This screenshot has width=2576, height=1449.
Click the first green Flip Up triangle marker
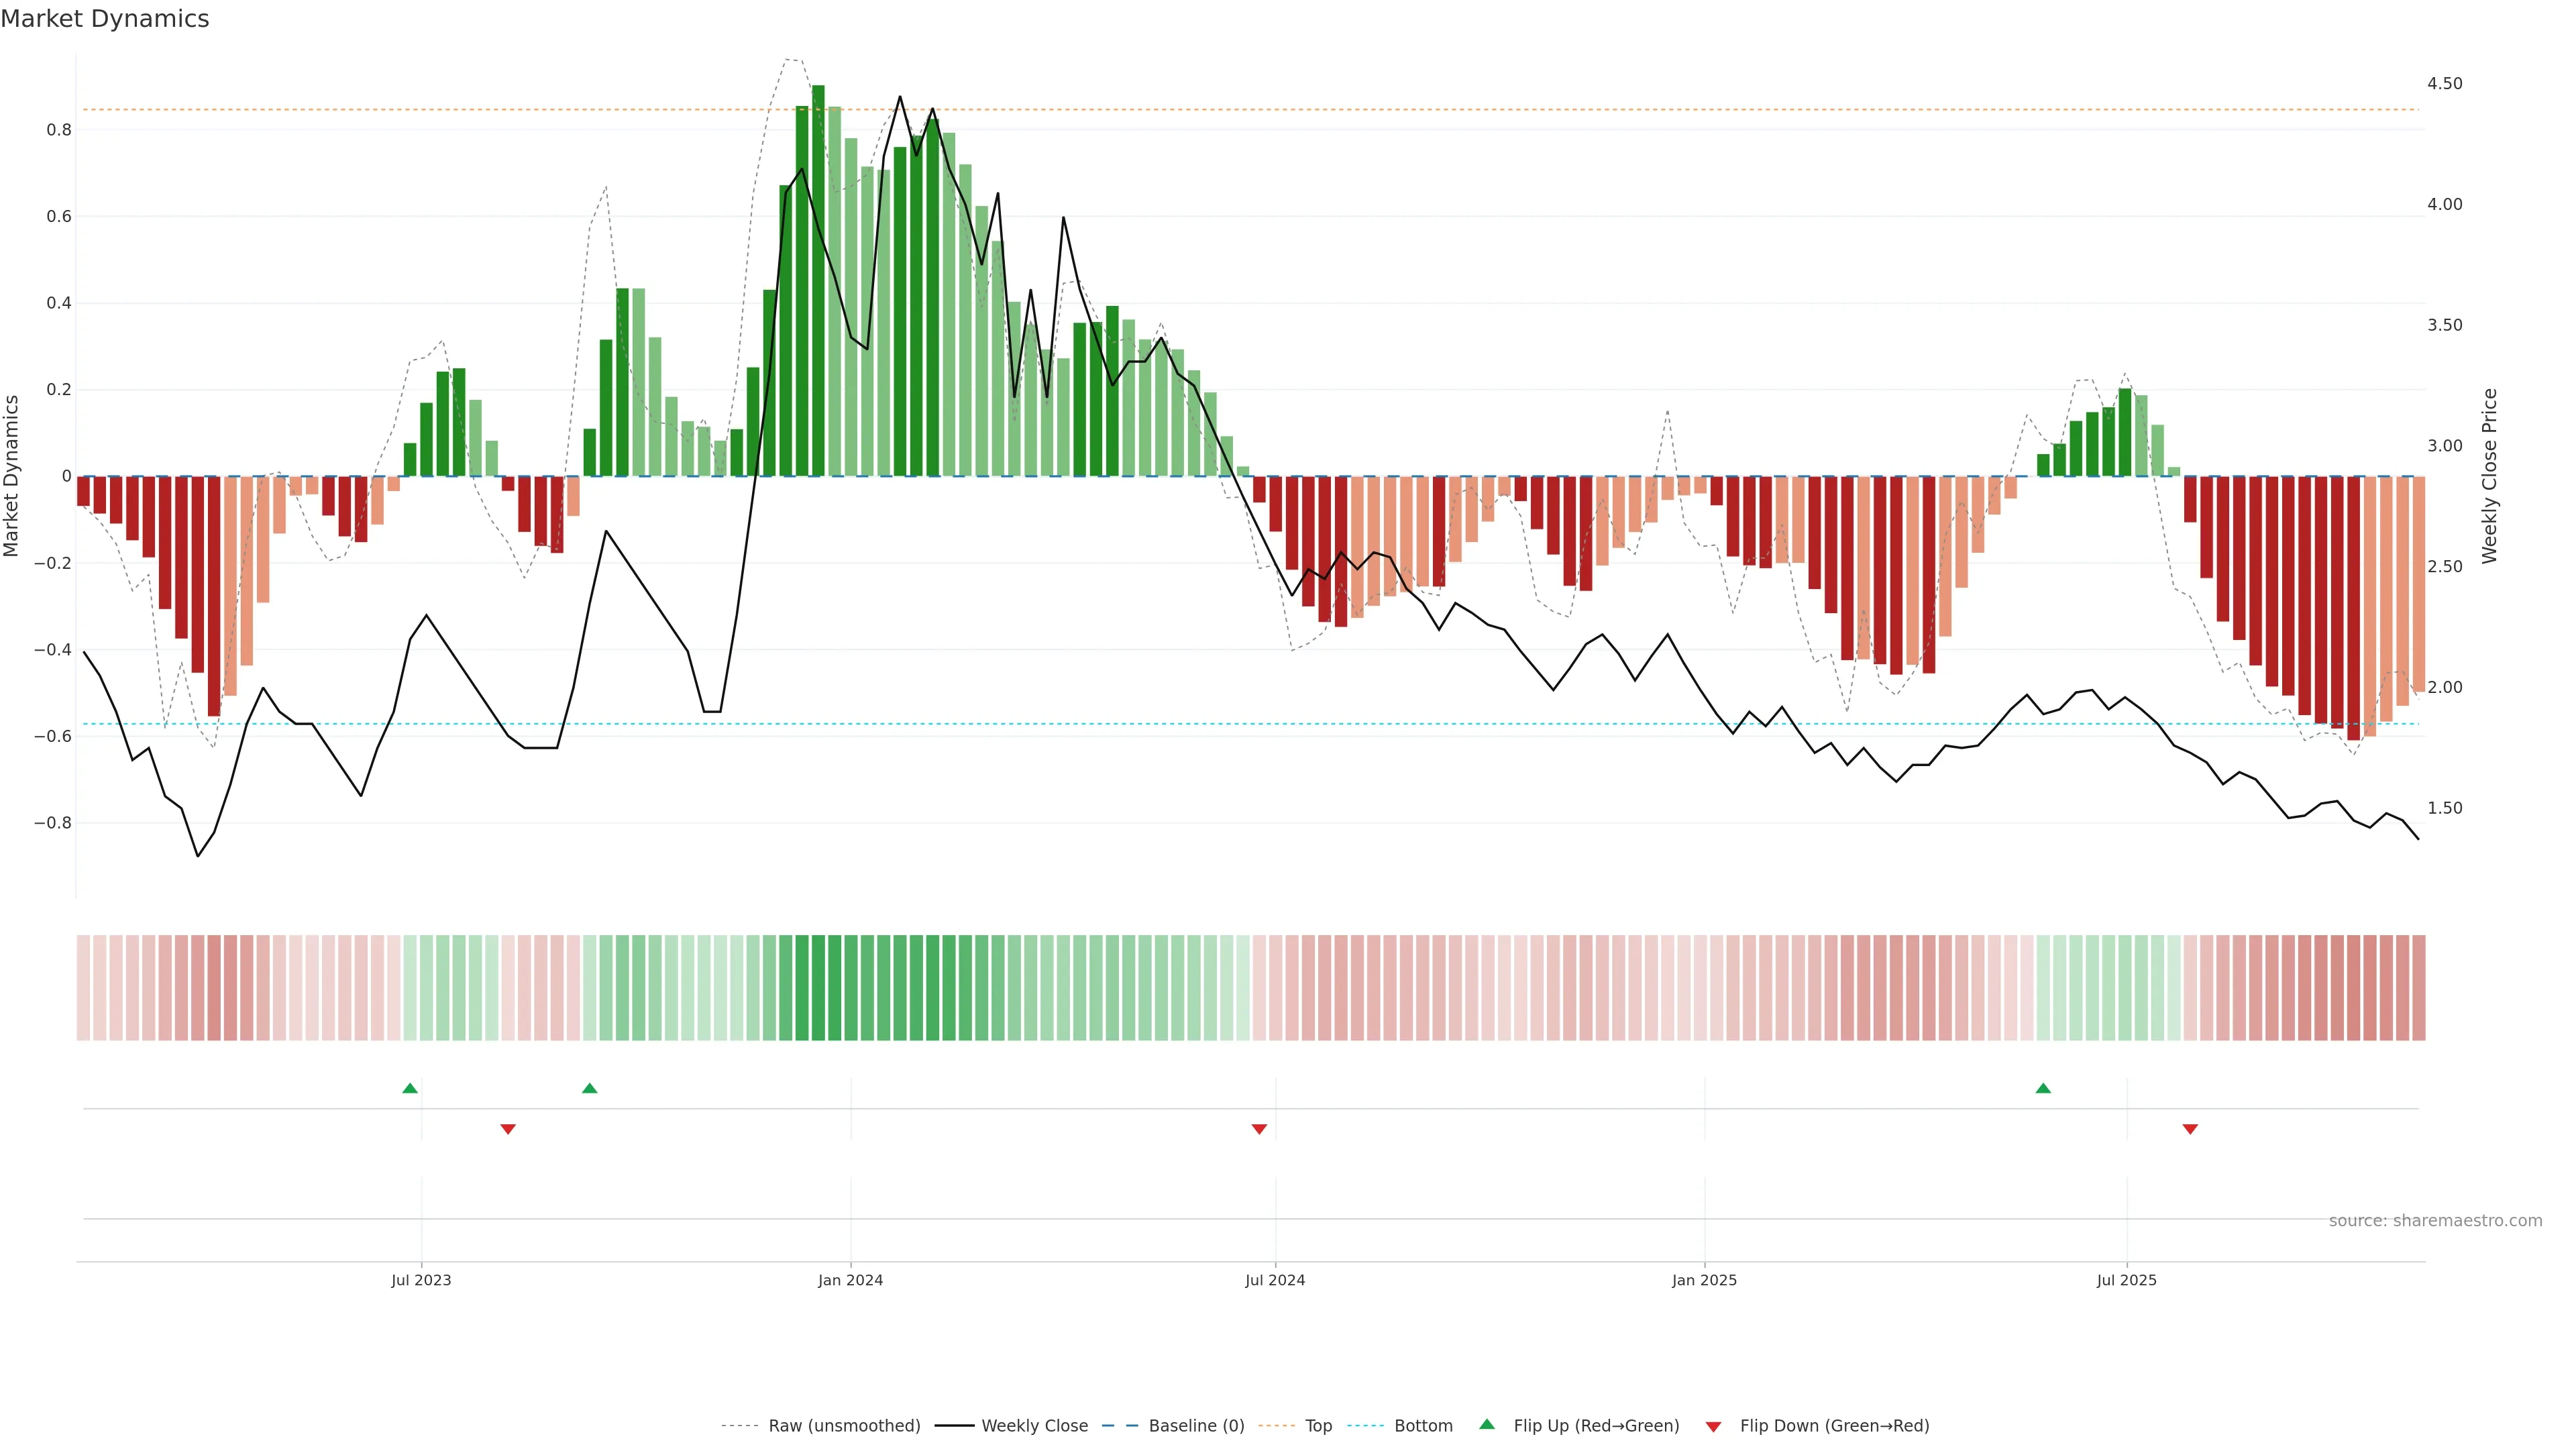(410, 1088)
